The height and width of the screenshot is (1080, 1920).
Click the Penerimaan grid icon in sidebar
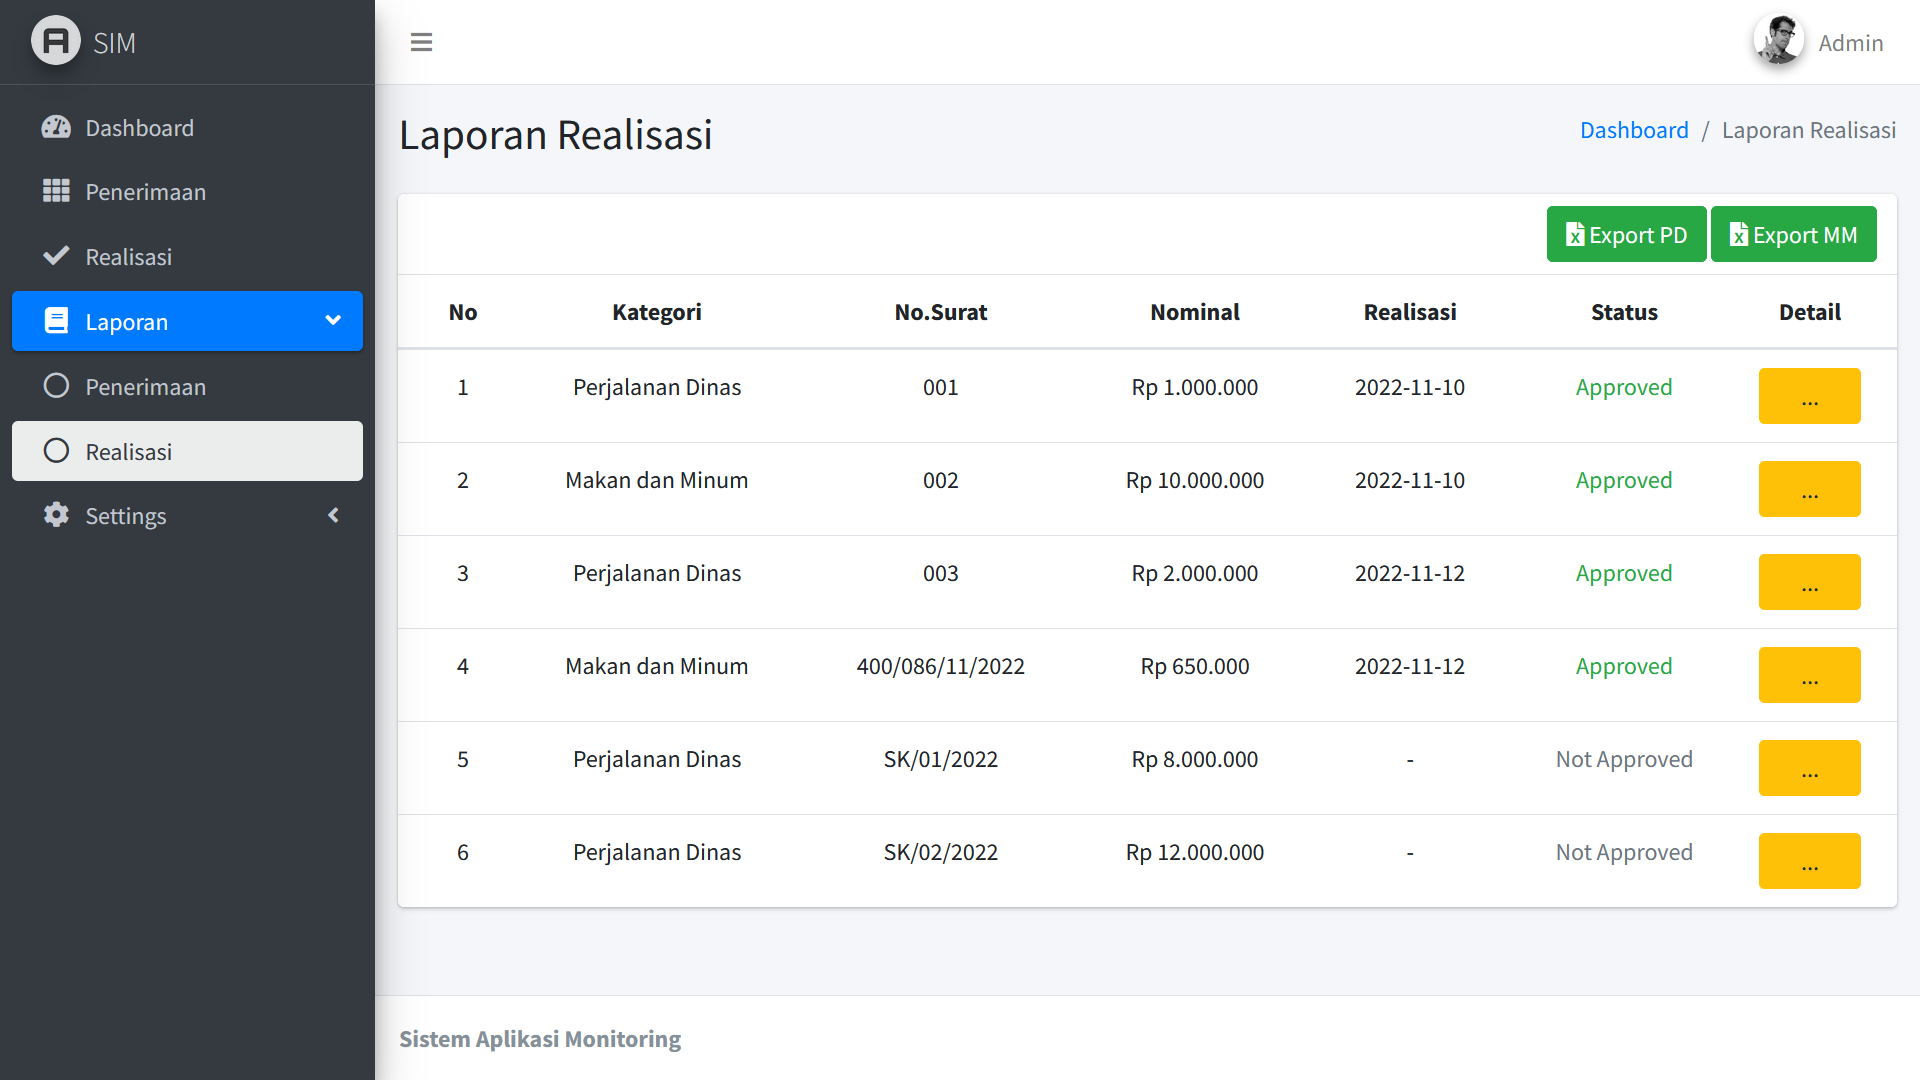(56, 191)
